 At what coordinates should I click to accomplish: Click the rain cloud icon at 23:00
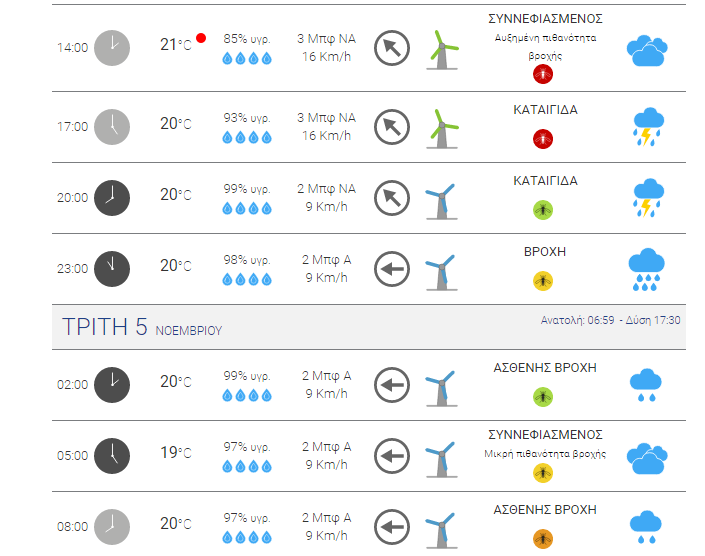pyautogui.click(x=646, y=269)
